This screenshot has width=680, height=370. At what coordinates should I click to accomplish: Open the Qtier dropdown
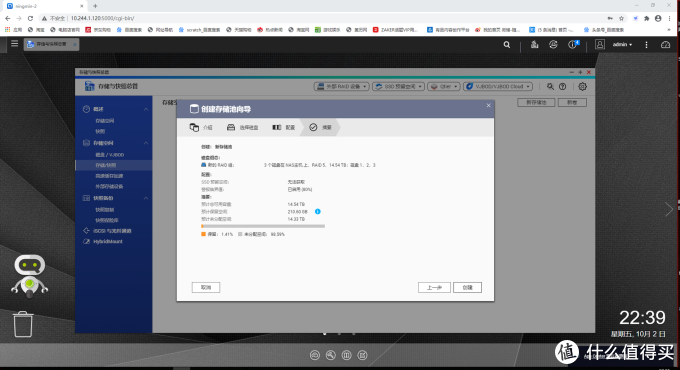tap(444, 87)
